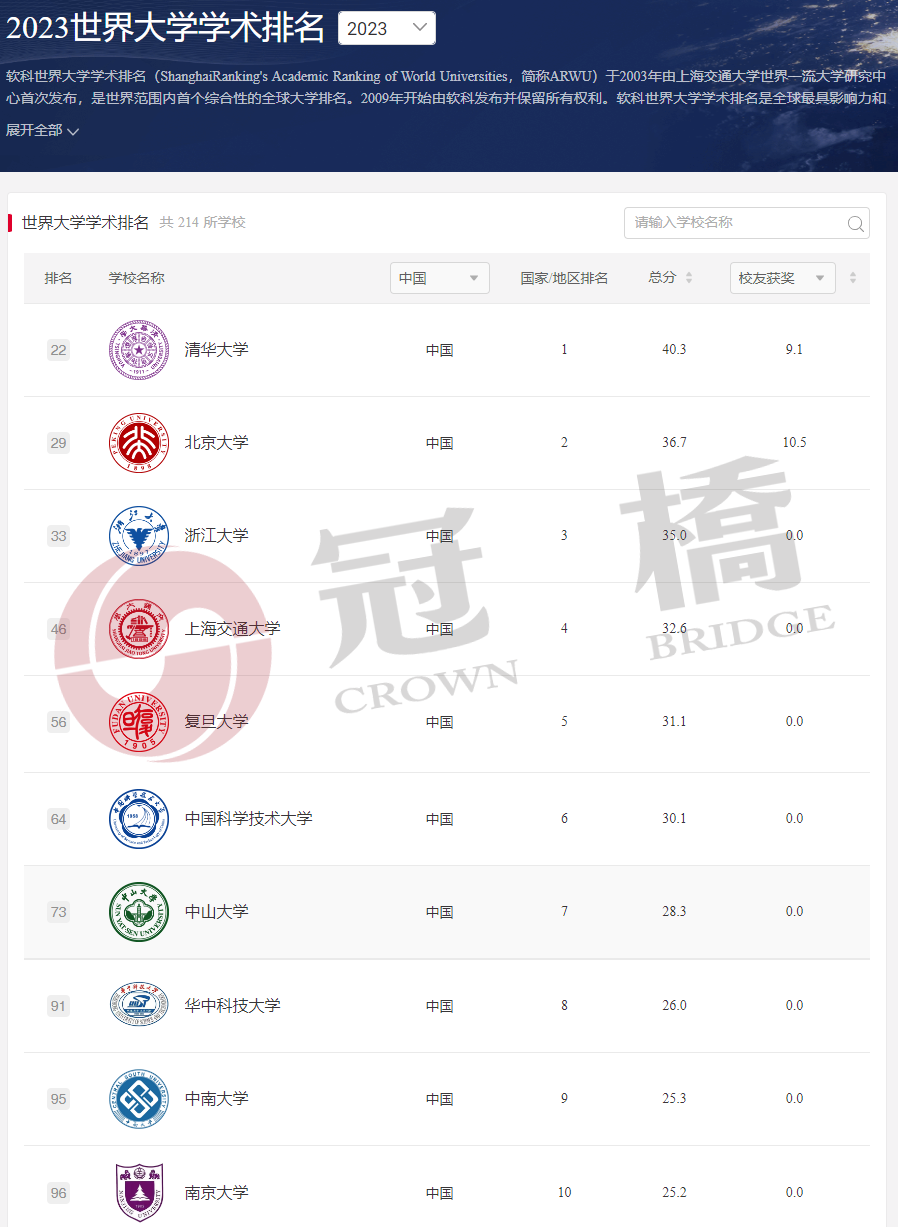Click the rank badge 29

[x=59, y=443]
